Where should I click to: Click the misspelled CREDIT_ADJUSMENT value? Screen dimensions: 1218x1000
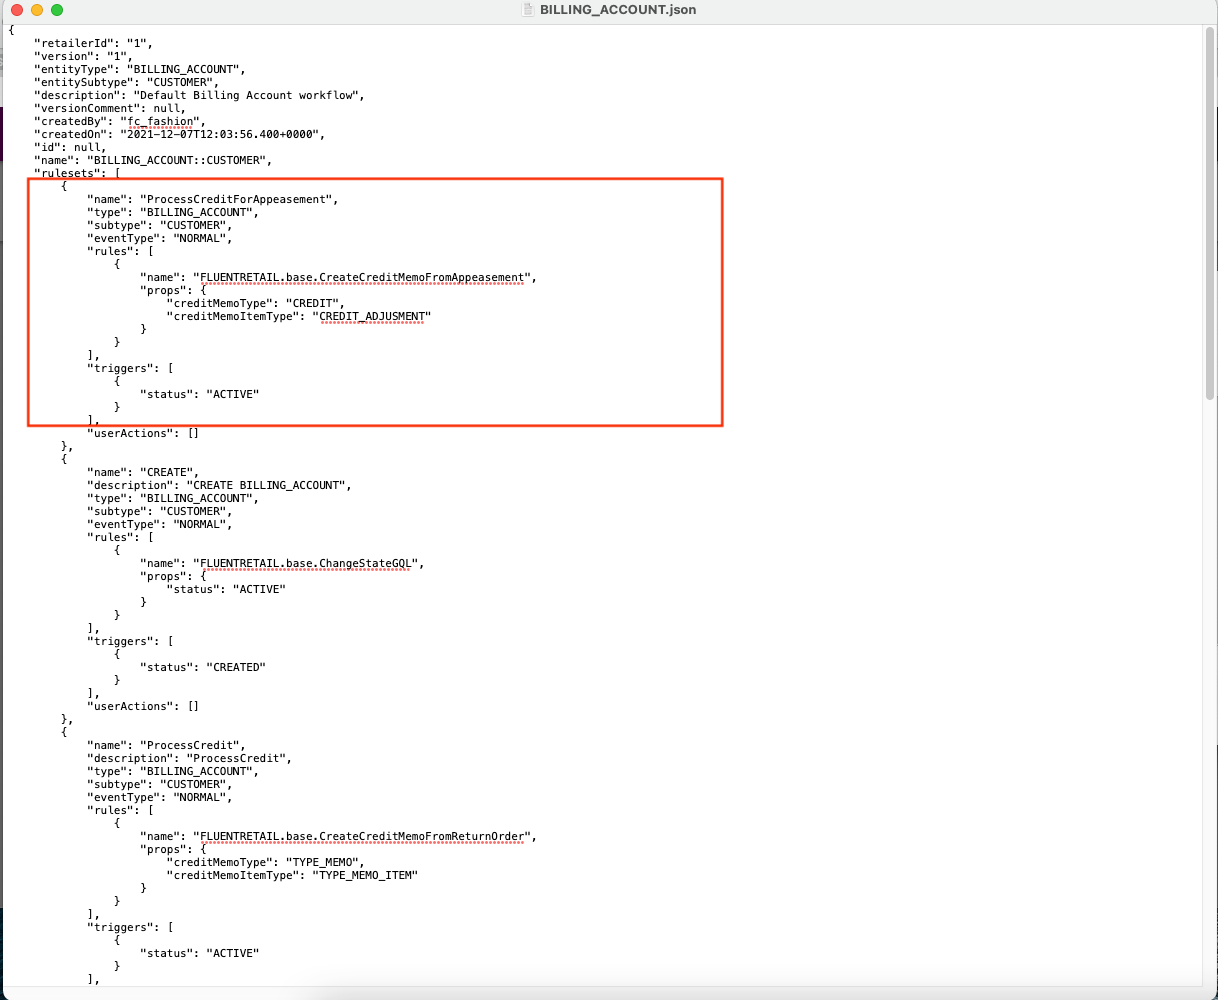(x=374, y=316)
